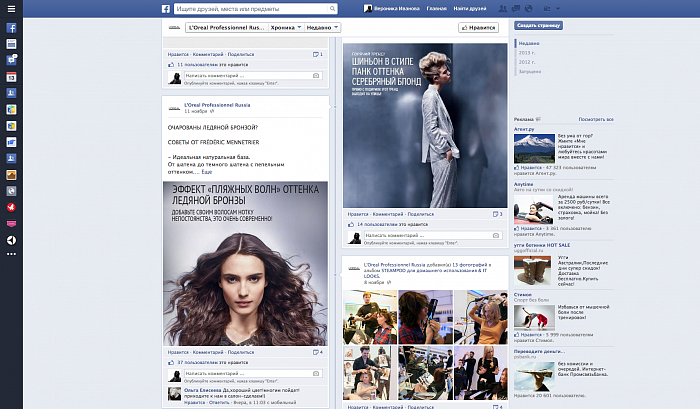Click Комментарий under the silver blond post
This screenshot has width=700, height=409.
tap(388, 214)
